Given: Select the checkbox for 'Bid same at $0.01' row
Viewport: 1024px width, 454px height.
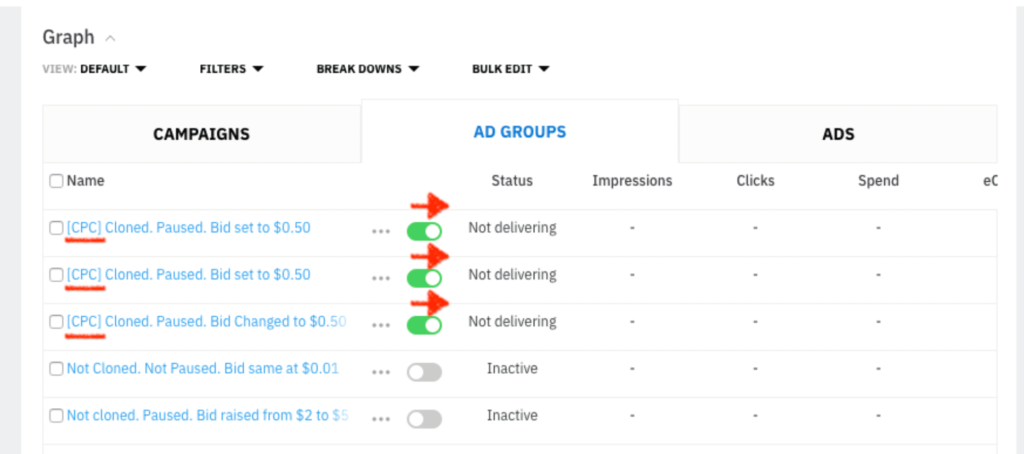Looking at the screenshot, I should (x=57, y=369).
